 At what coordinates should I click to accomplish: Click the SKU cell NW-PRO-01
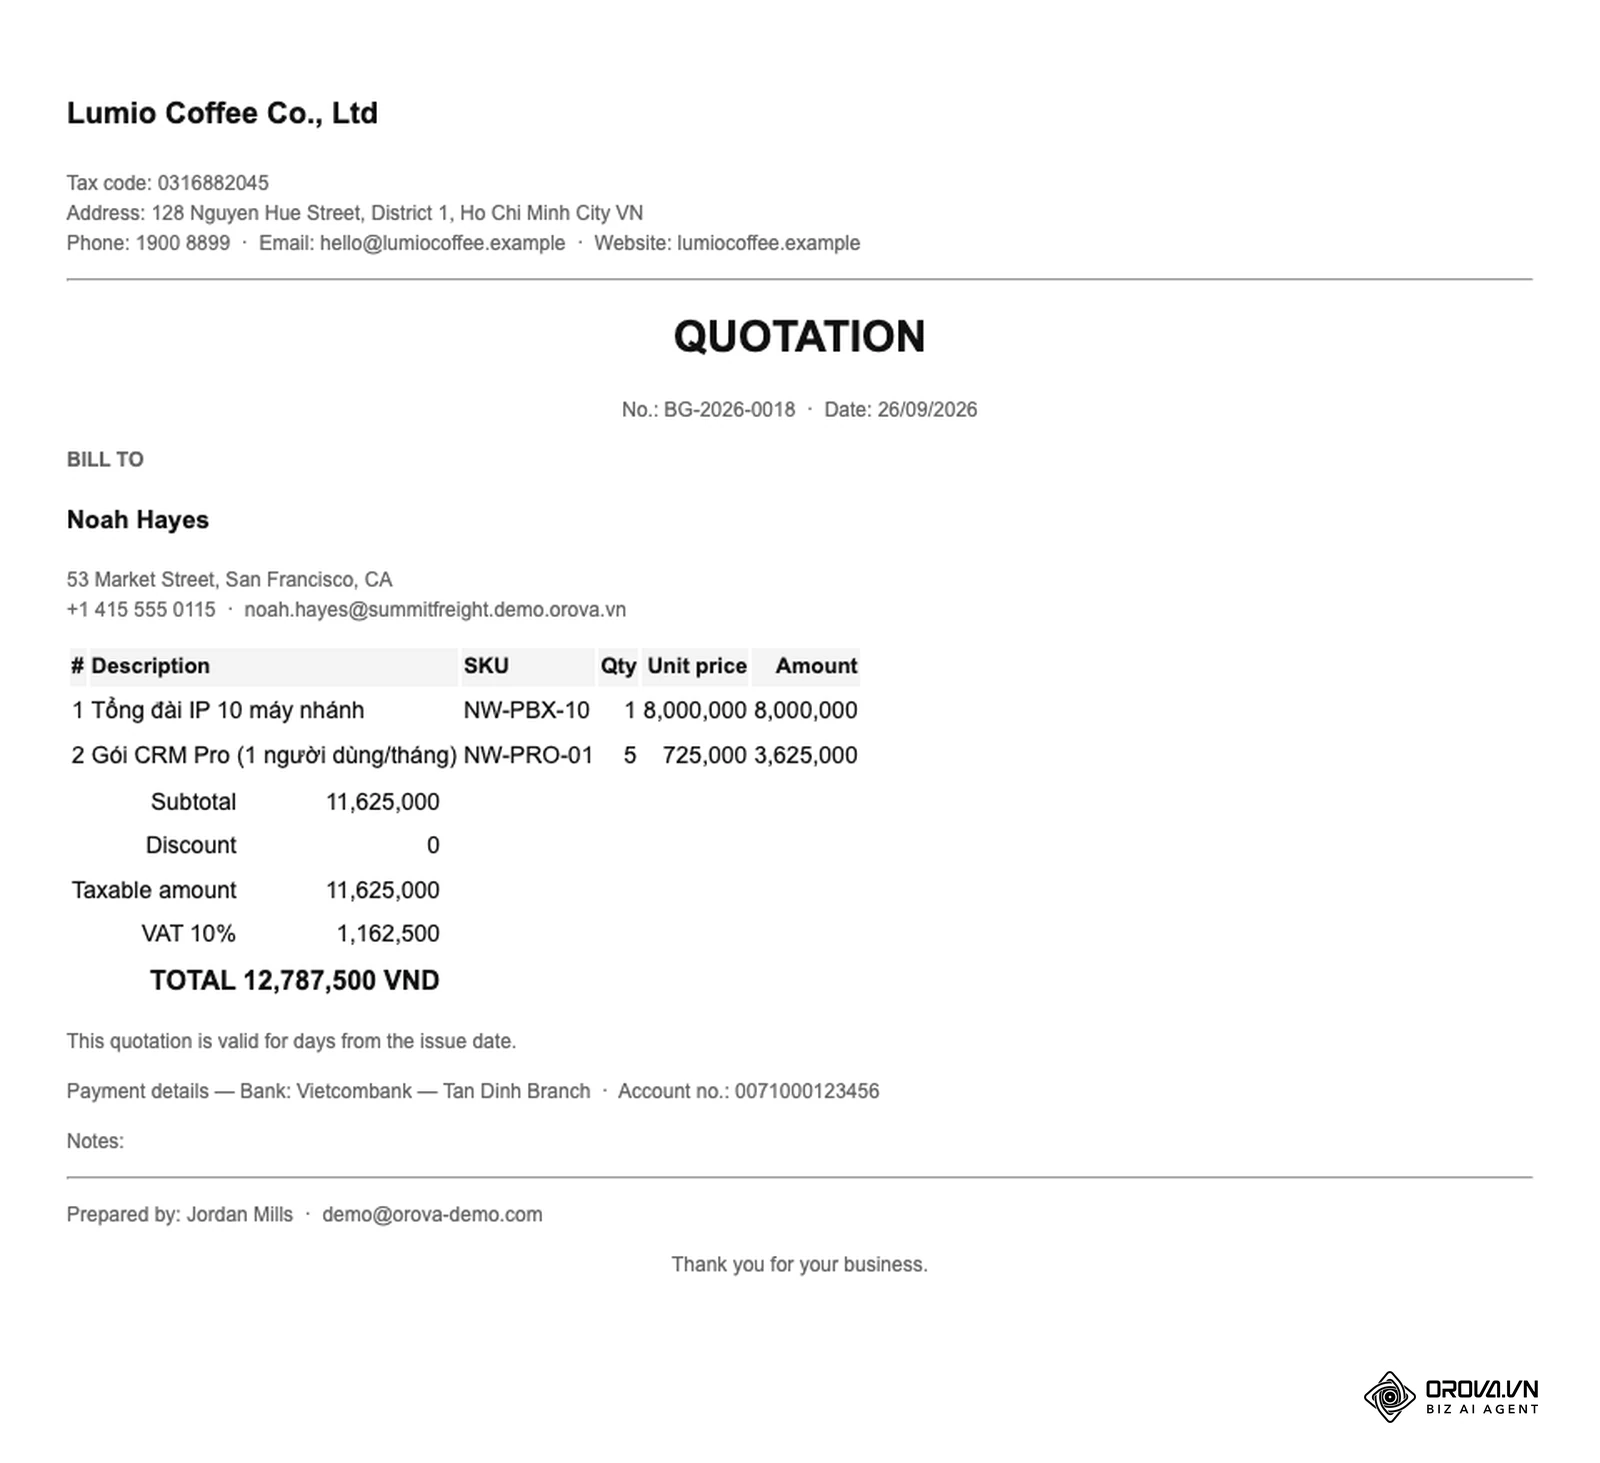[x=528, y=755]
